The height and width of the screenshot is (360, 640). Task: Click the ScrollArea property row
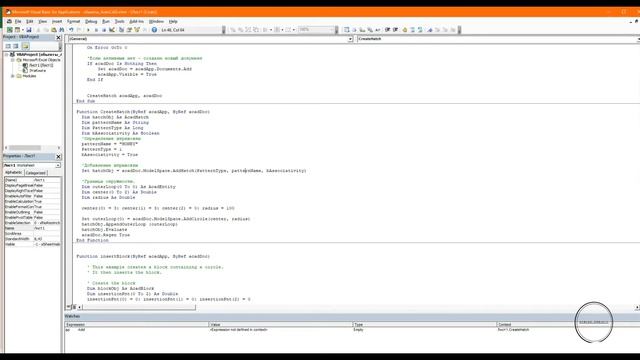[x=32, y=233]
